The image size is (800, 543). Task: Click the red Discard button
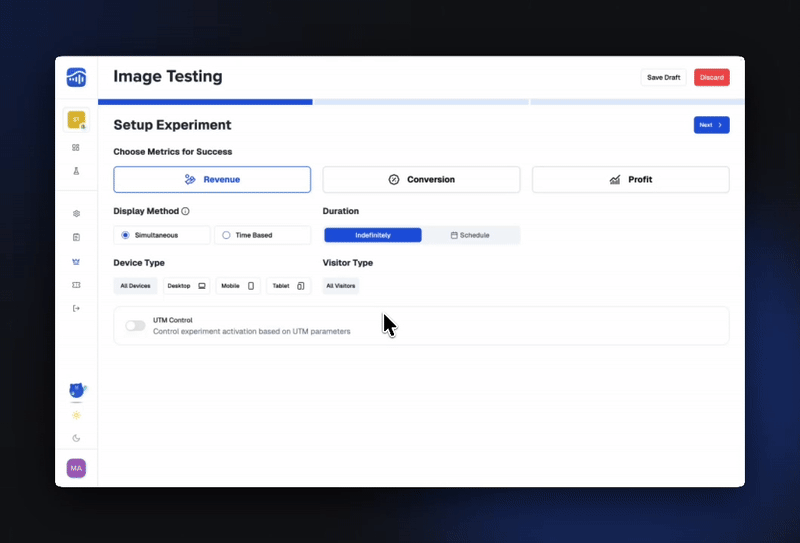712,78
